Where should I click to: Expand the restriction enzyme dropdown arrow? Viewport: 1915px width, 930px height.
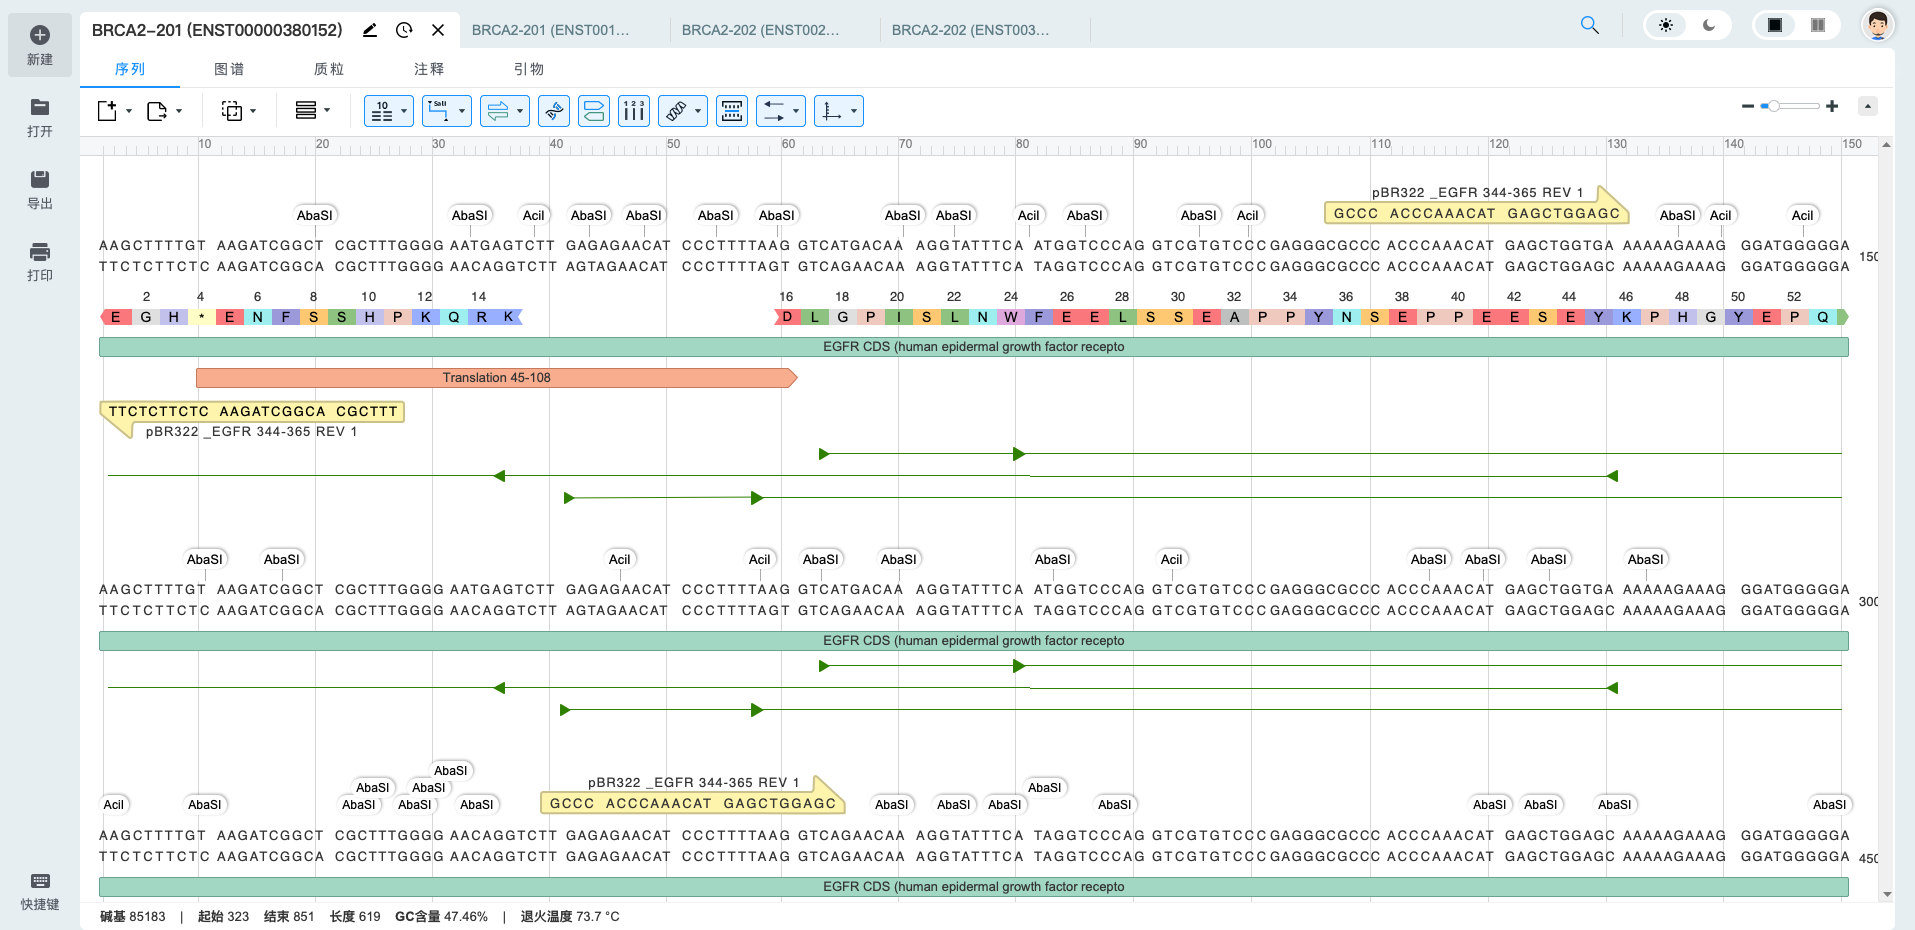pos(461,111)
